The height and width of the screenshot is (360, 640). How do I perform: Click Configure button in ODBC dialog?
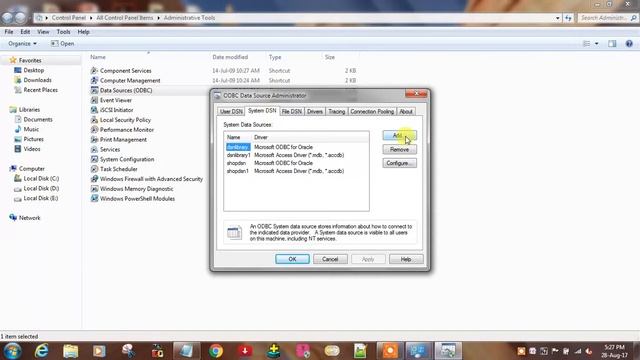coord(400,163)
